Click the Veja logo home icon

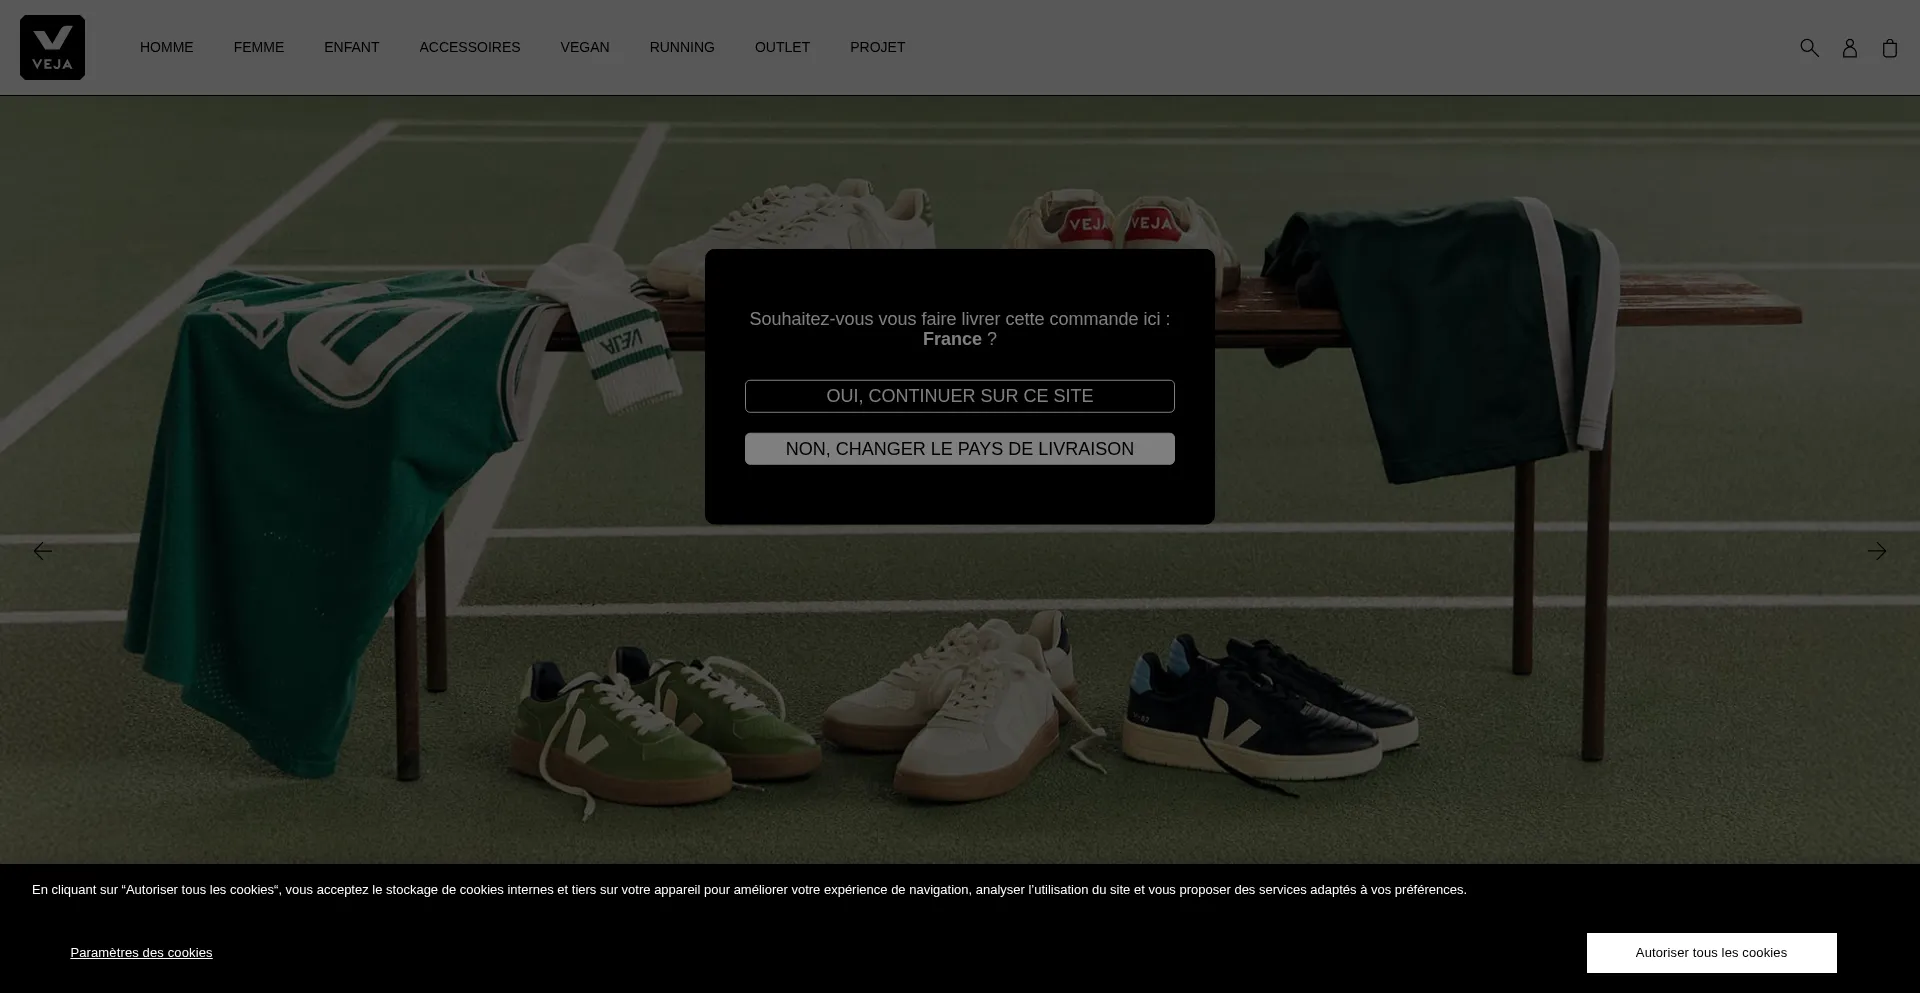tap(52, 47)
